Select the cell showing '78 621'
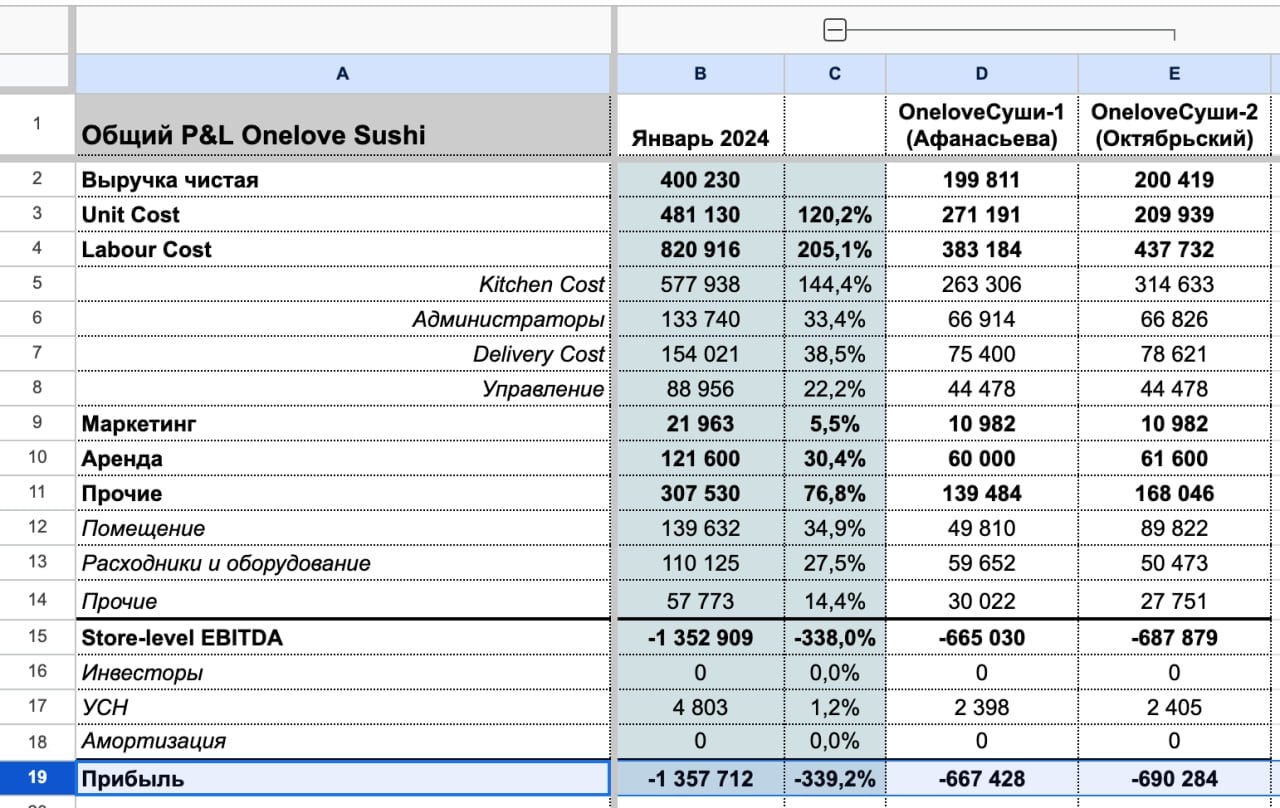The height and width of the screenshot is (808, 1280). pyautogui.click(x=1174, y=354)
